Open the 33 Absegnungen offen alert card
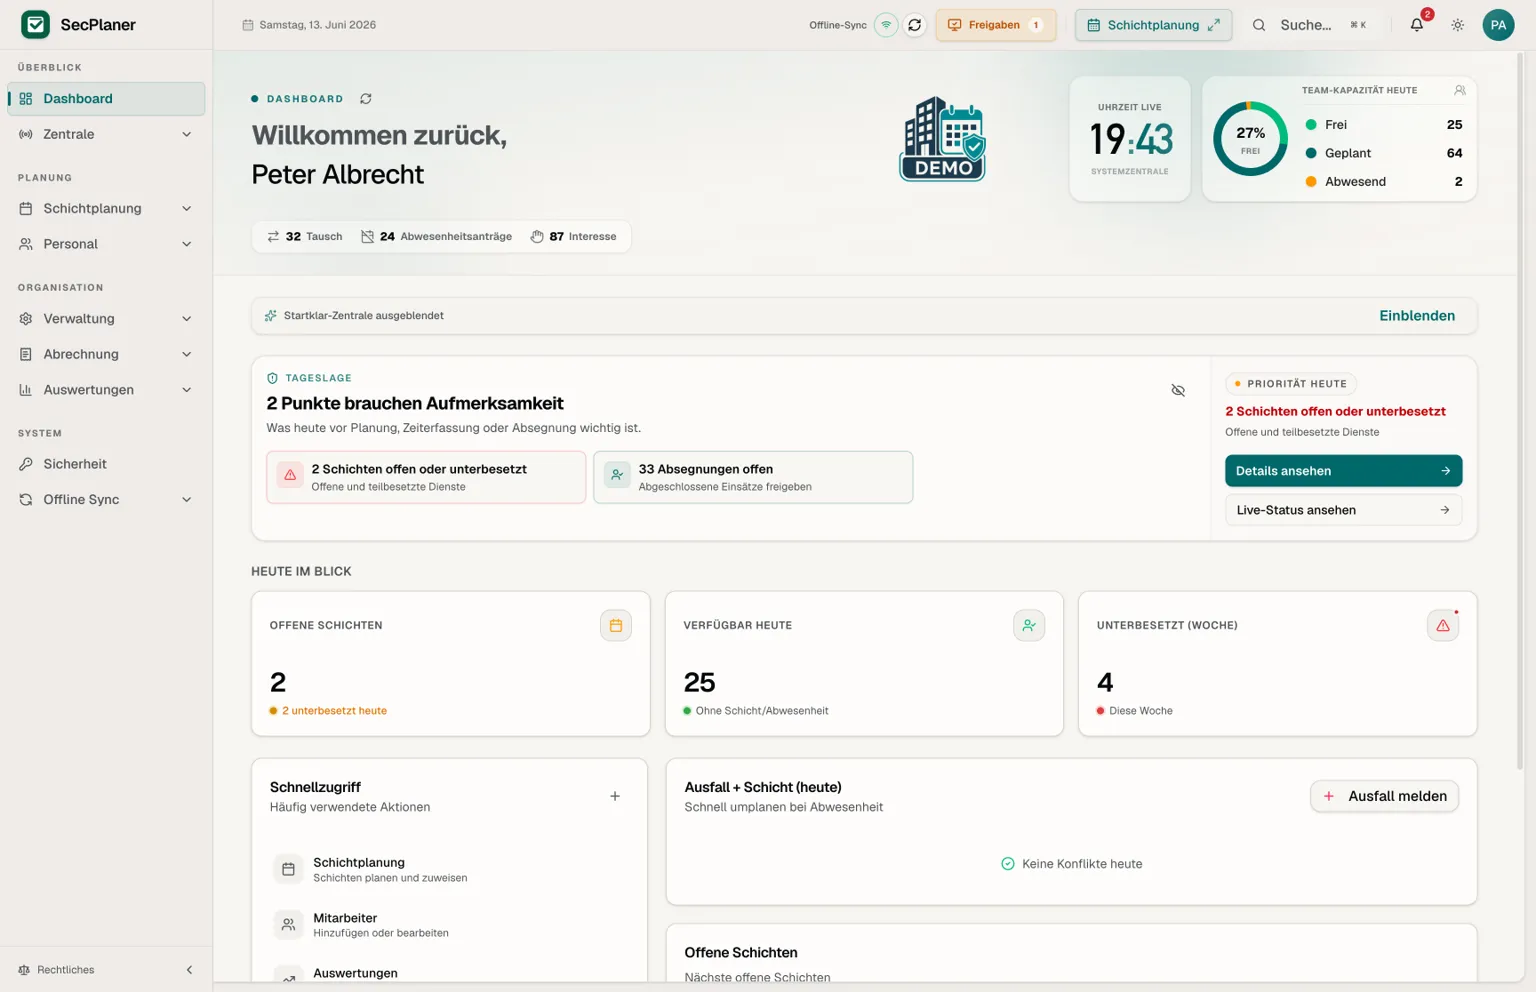1536x992 pixels. [x=753, y=477]
